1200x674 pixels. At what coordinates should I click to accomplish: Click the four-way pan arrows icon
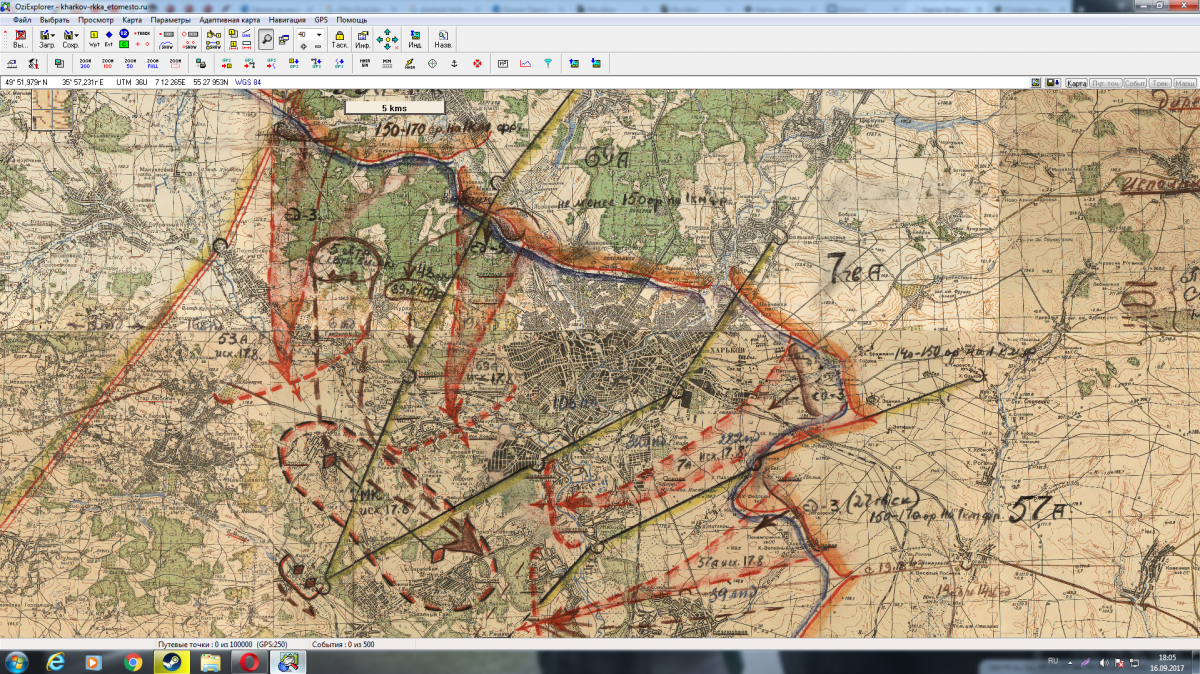pos(389,39)
